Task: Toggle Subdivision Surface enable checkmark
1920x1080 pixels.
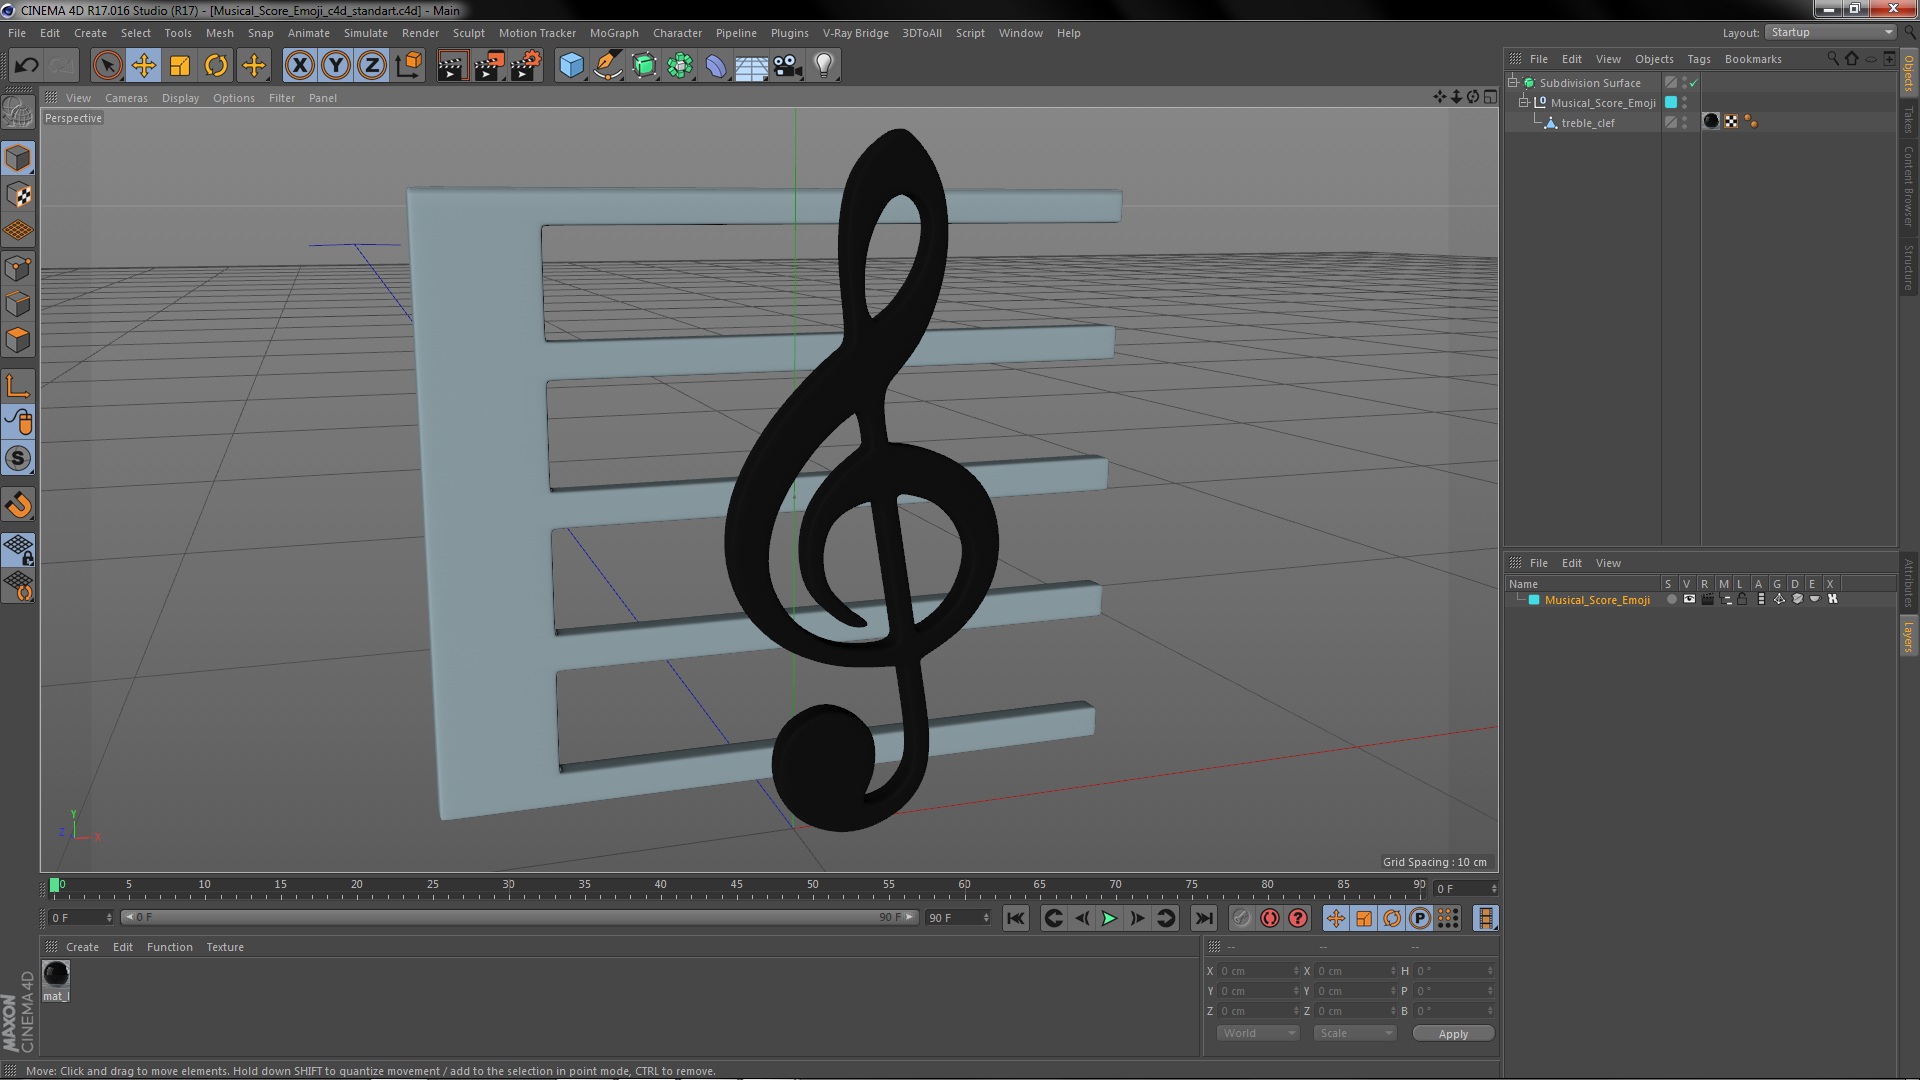Action: pyautogui.click(x=1694, y=83)
